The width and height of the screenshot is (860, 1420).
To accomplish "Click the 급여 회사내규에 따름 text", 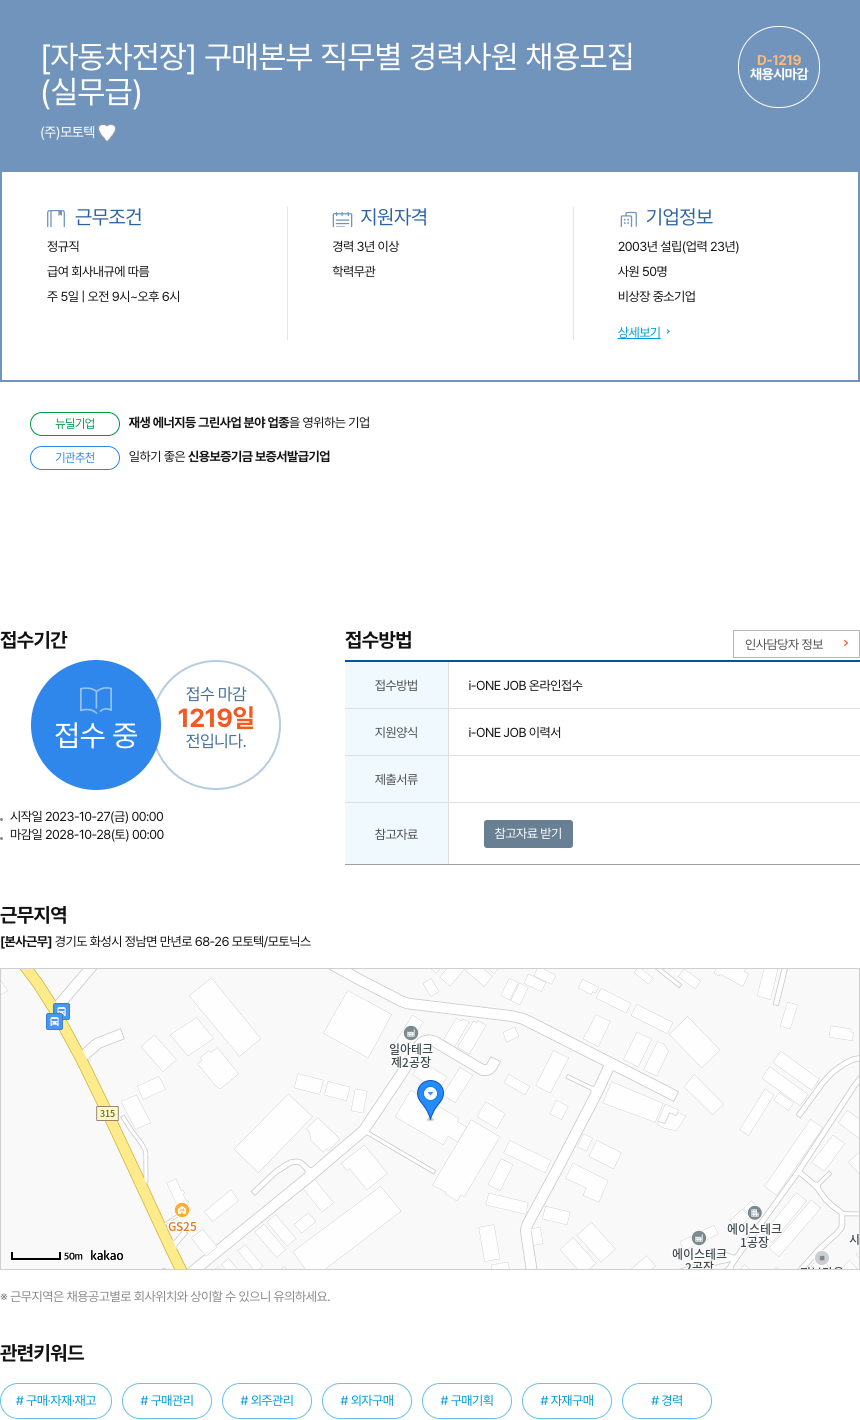I will click(x=98, y=272).
